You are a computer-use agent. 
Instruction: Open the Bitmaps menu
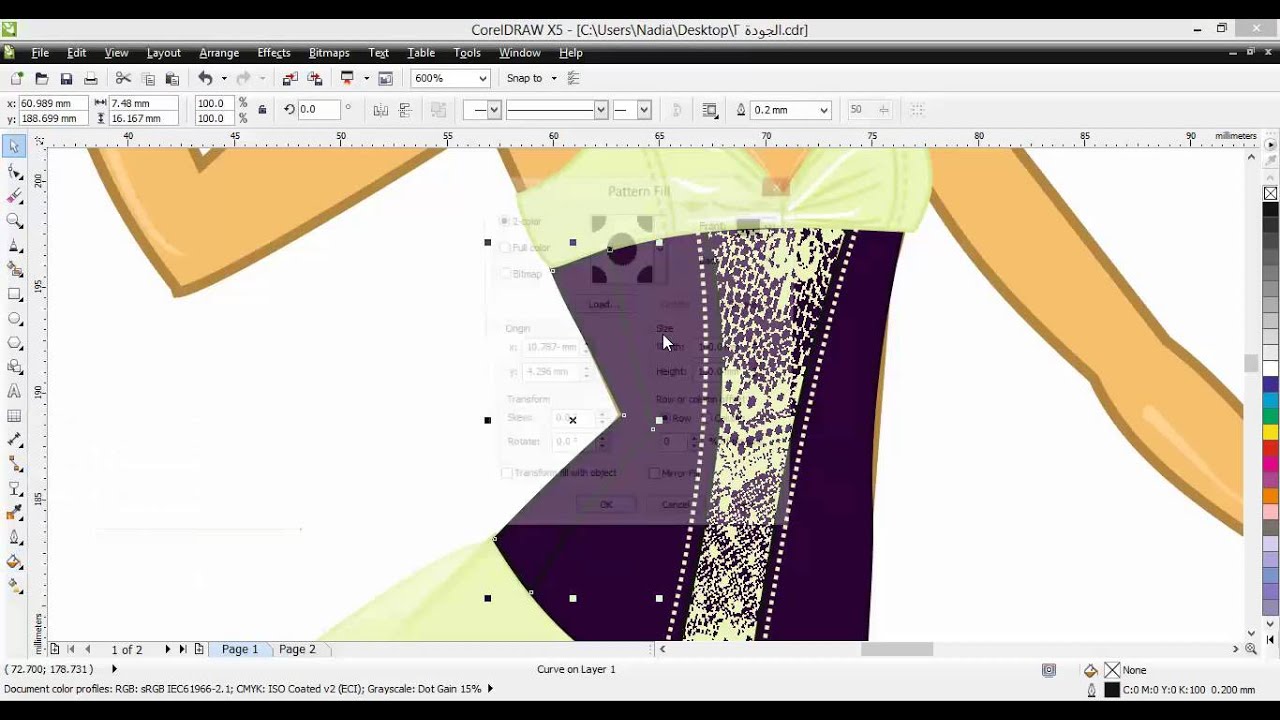[329, 53]
